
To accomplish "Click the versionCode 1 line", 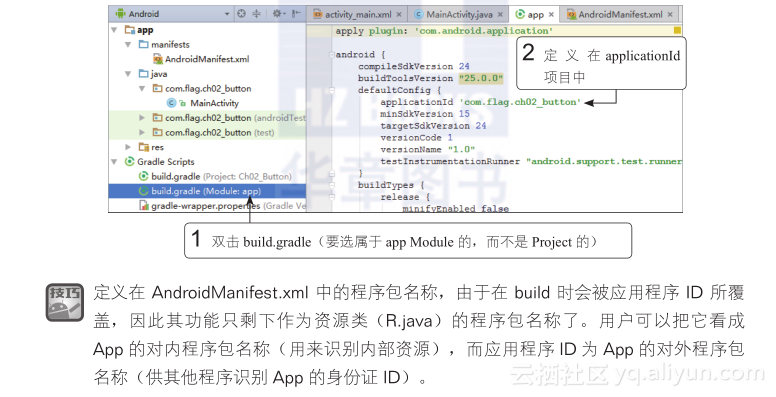I will pyautogui.click(x=416, y=138).
